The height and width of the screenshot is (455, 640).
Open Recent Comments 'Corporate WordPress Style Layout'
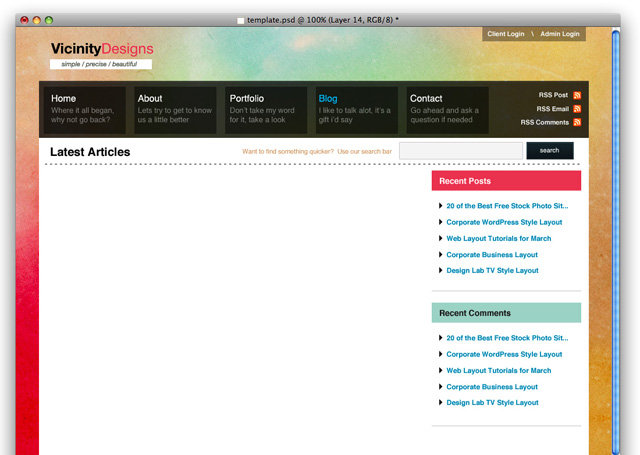(x=504, y=354)
